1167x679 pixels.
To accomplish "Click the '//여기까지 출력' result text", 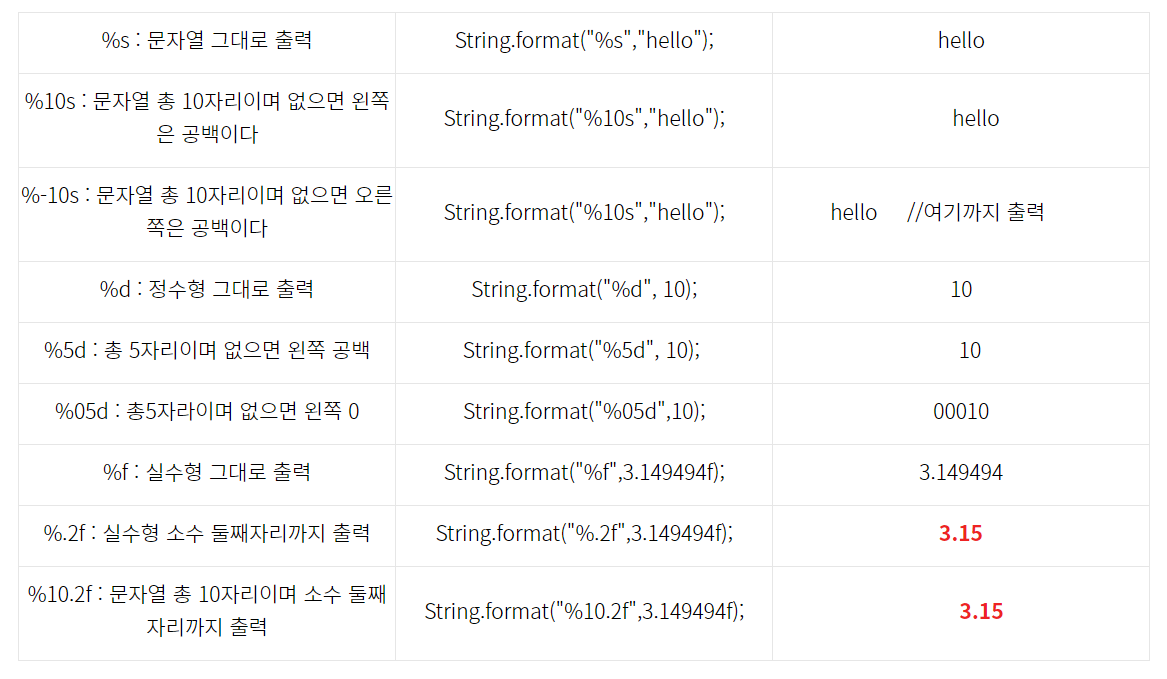I will click(976, 212).
